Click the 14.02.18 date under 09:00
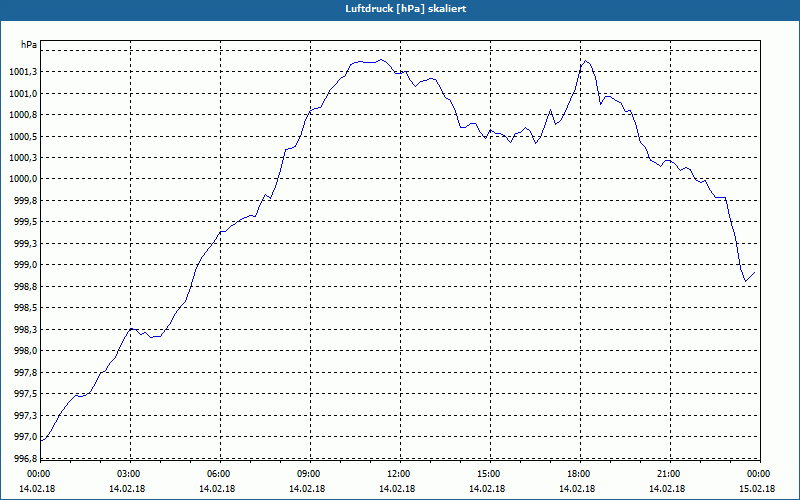800x500 pixels. 308,489
